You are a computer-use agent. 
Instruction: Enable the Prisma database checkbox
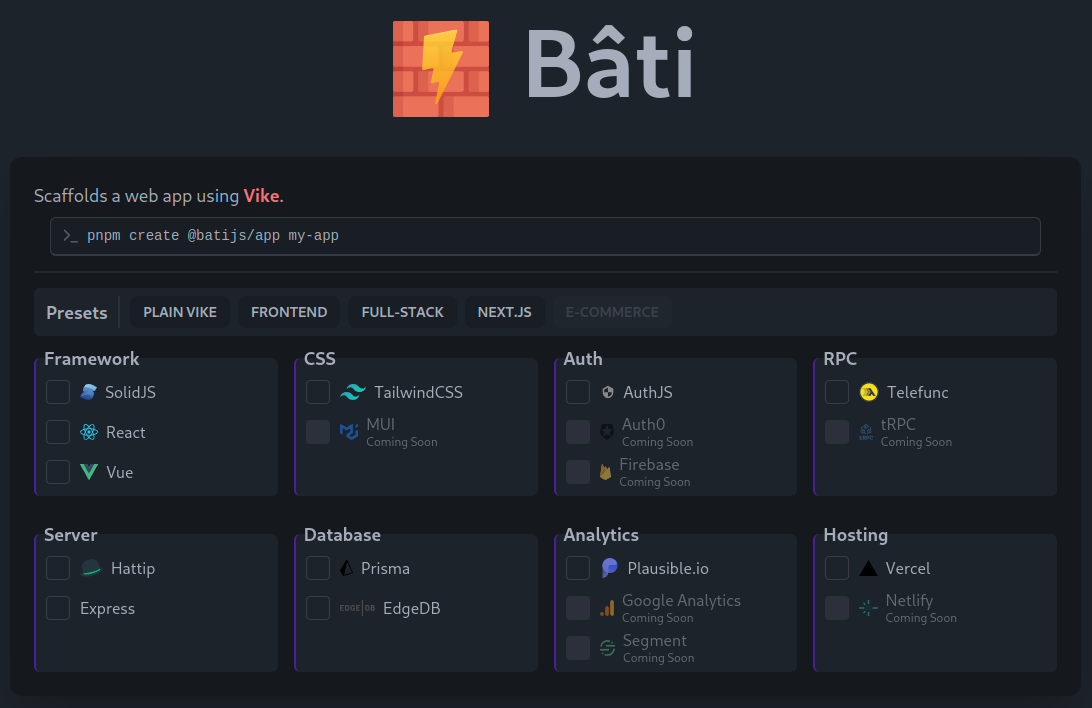point(318,568)
